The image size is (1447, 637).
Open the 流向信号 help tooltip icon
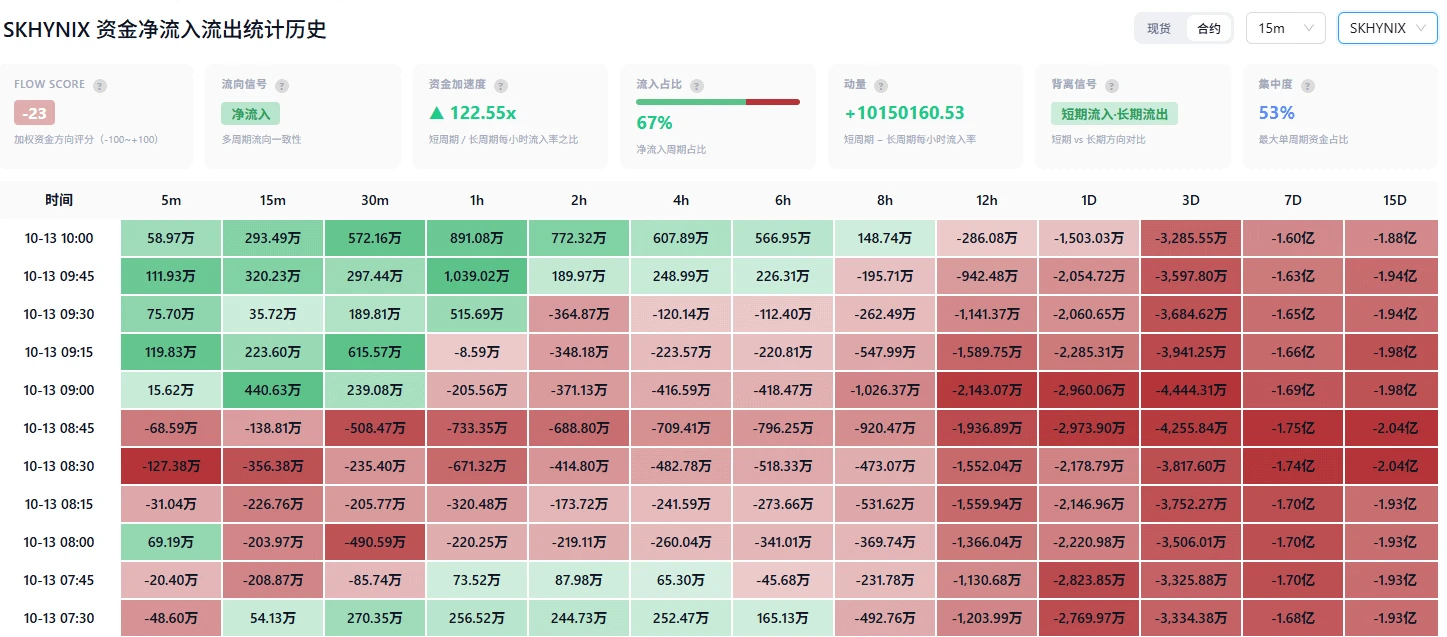282,86
